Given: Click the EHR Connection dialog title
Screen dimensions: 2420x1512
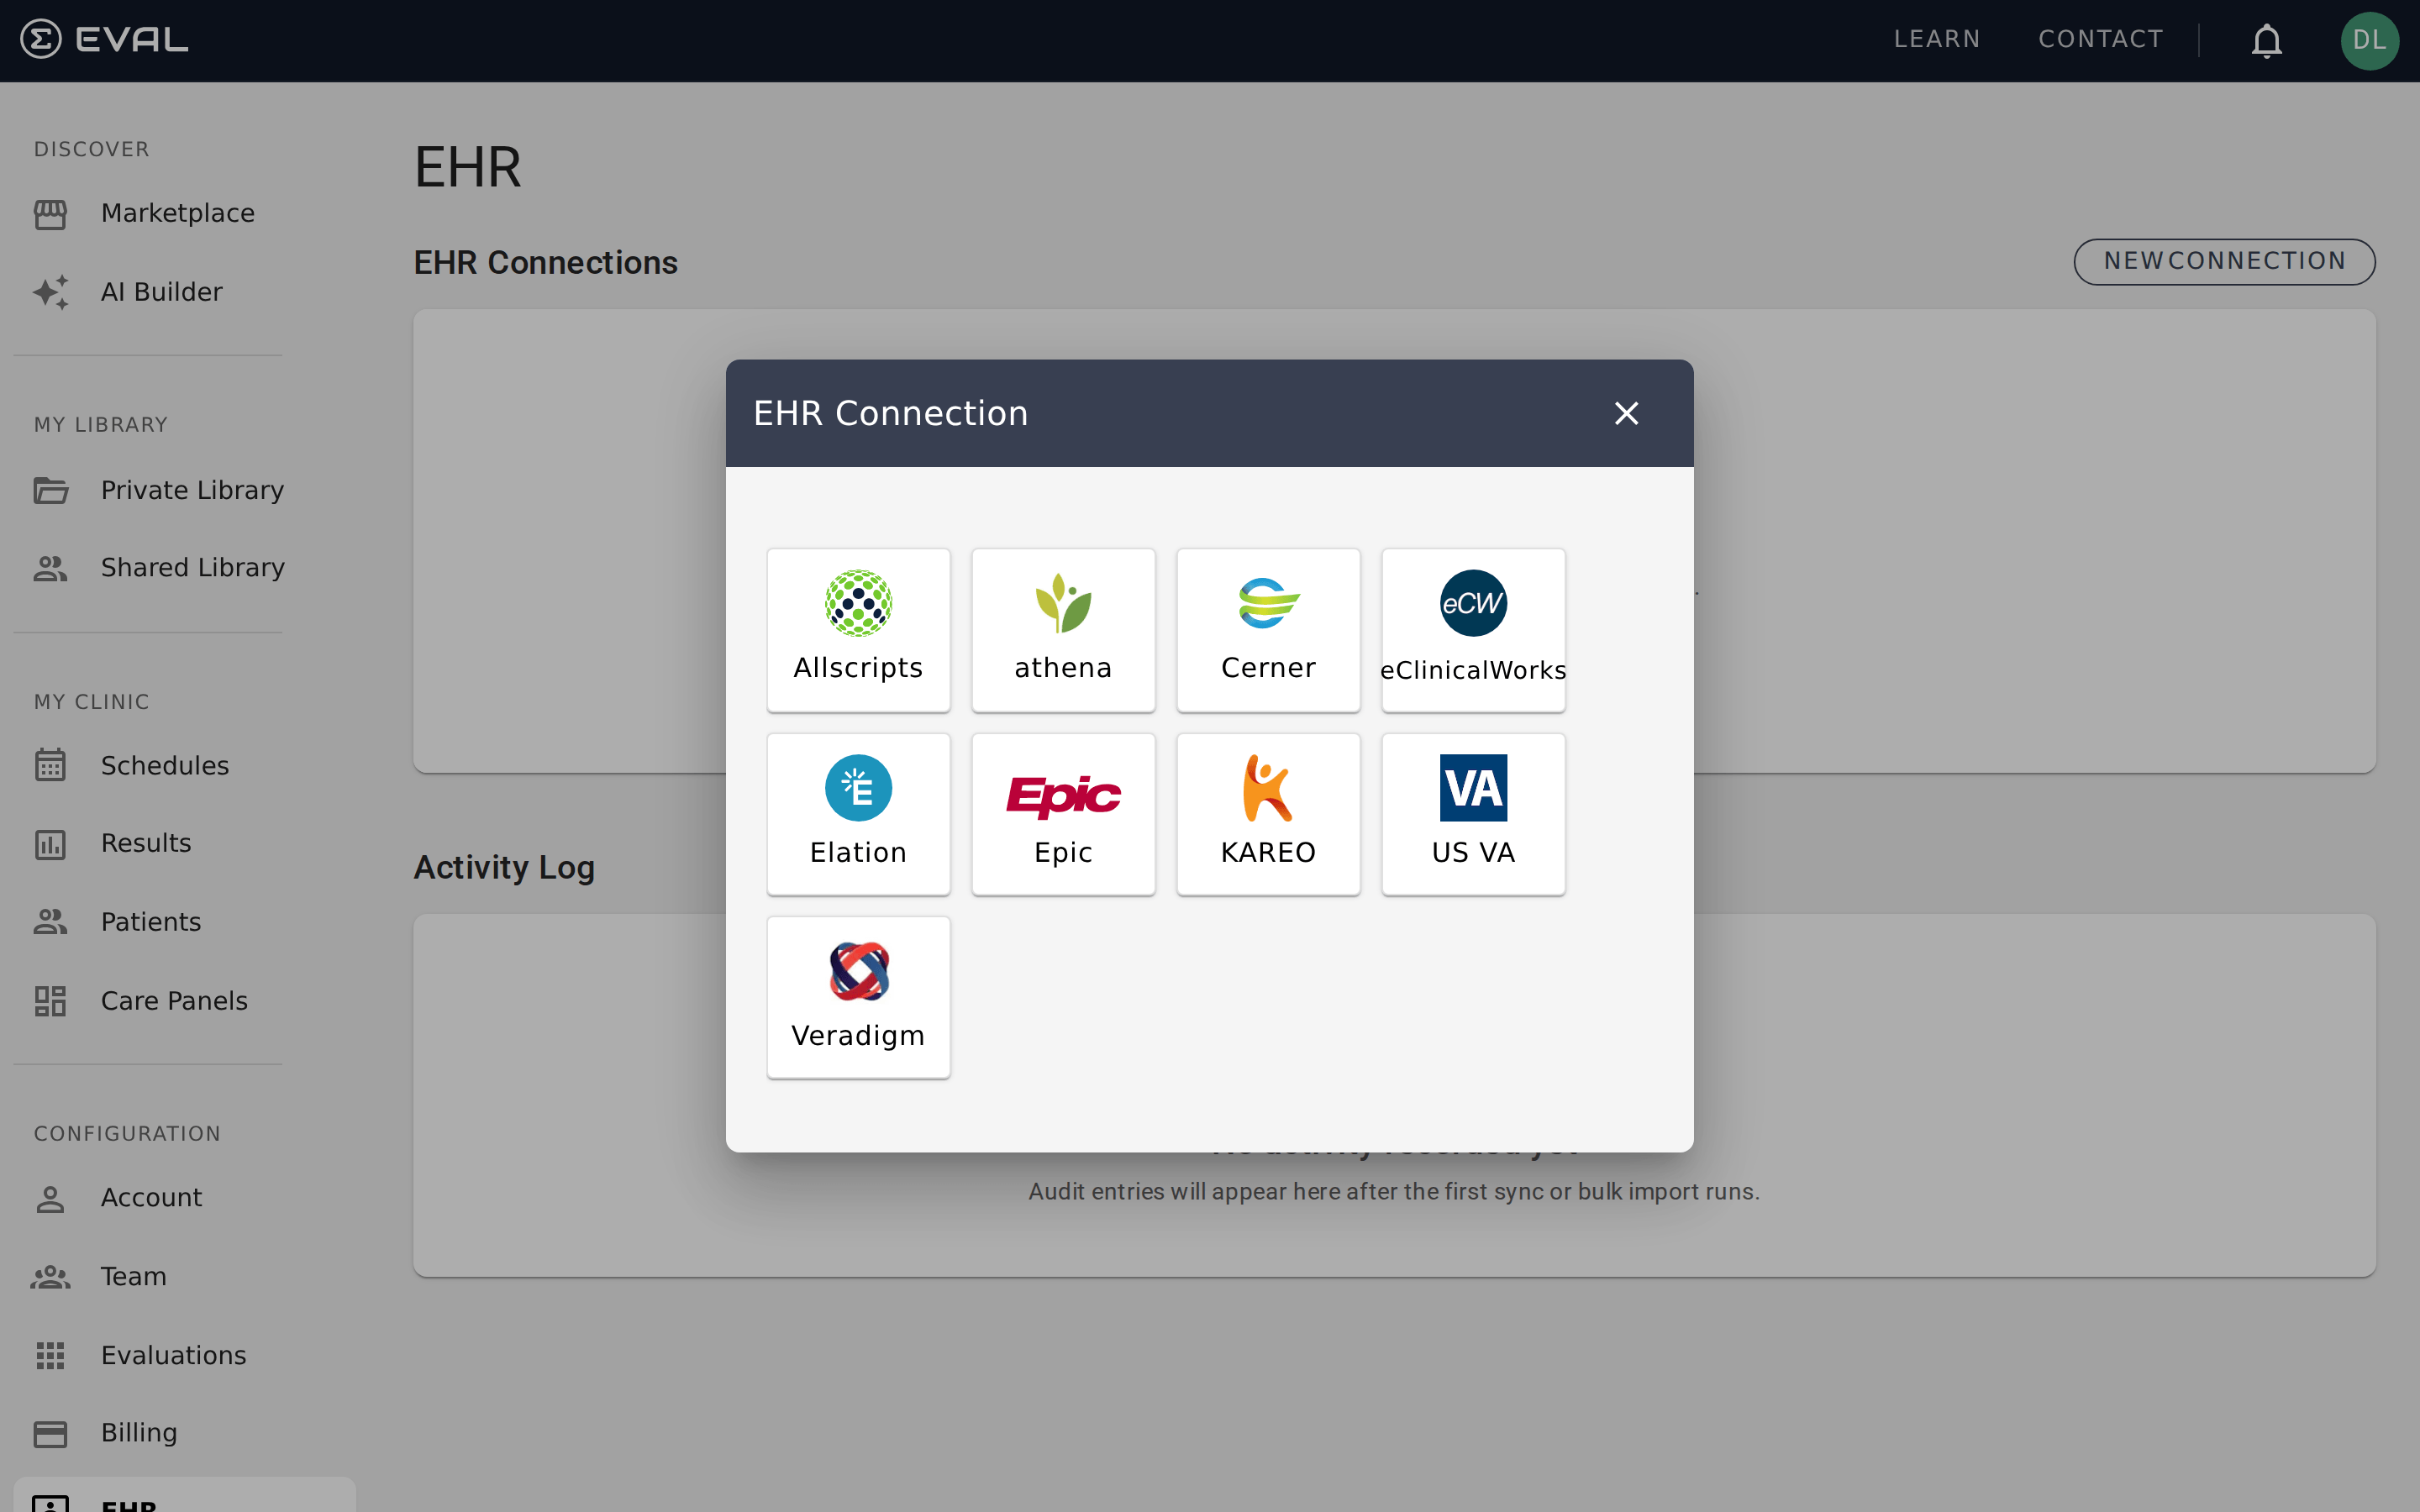Looking at the screenshot, I should pos(890,413).
